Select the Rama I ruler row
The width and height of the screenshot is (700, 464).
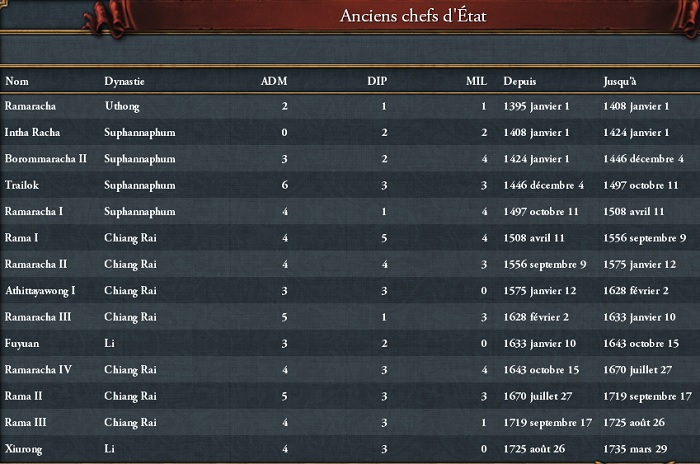tap(350, 238)
